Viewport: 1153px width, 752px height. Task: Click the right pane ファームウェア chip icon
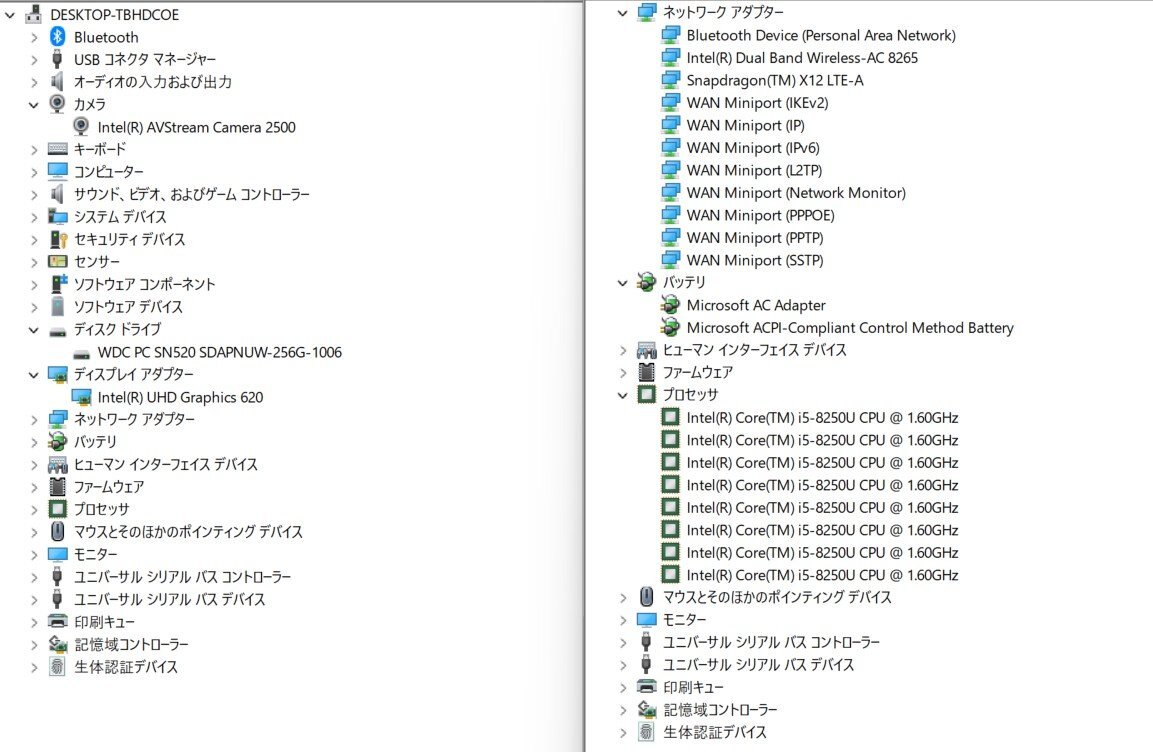(x=646, y=372)
